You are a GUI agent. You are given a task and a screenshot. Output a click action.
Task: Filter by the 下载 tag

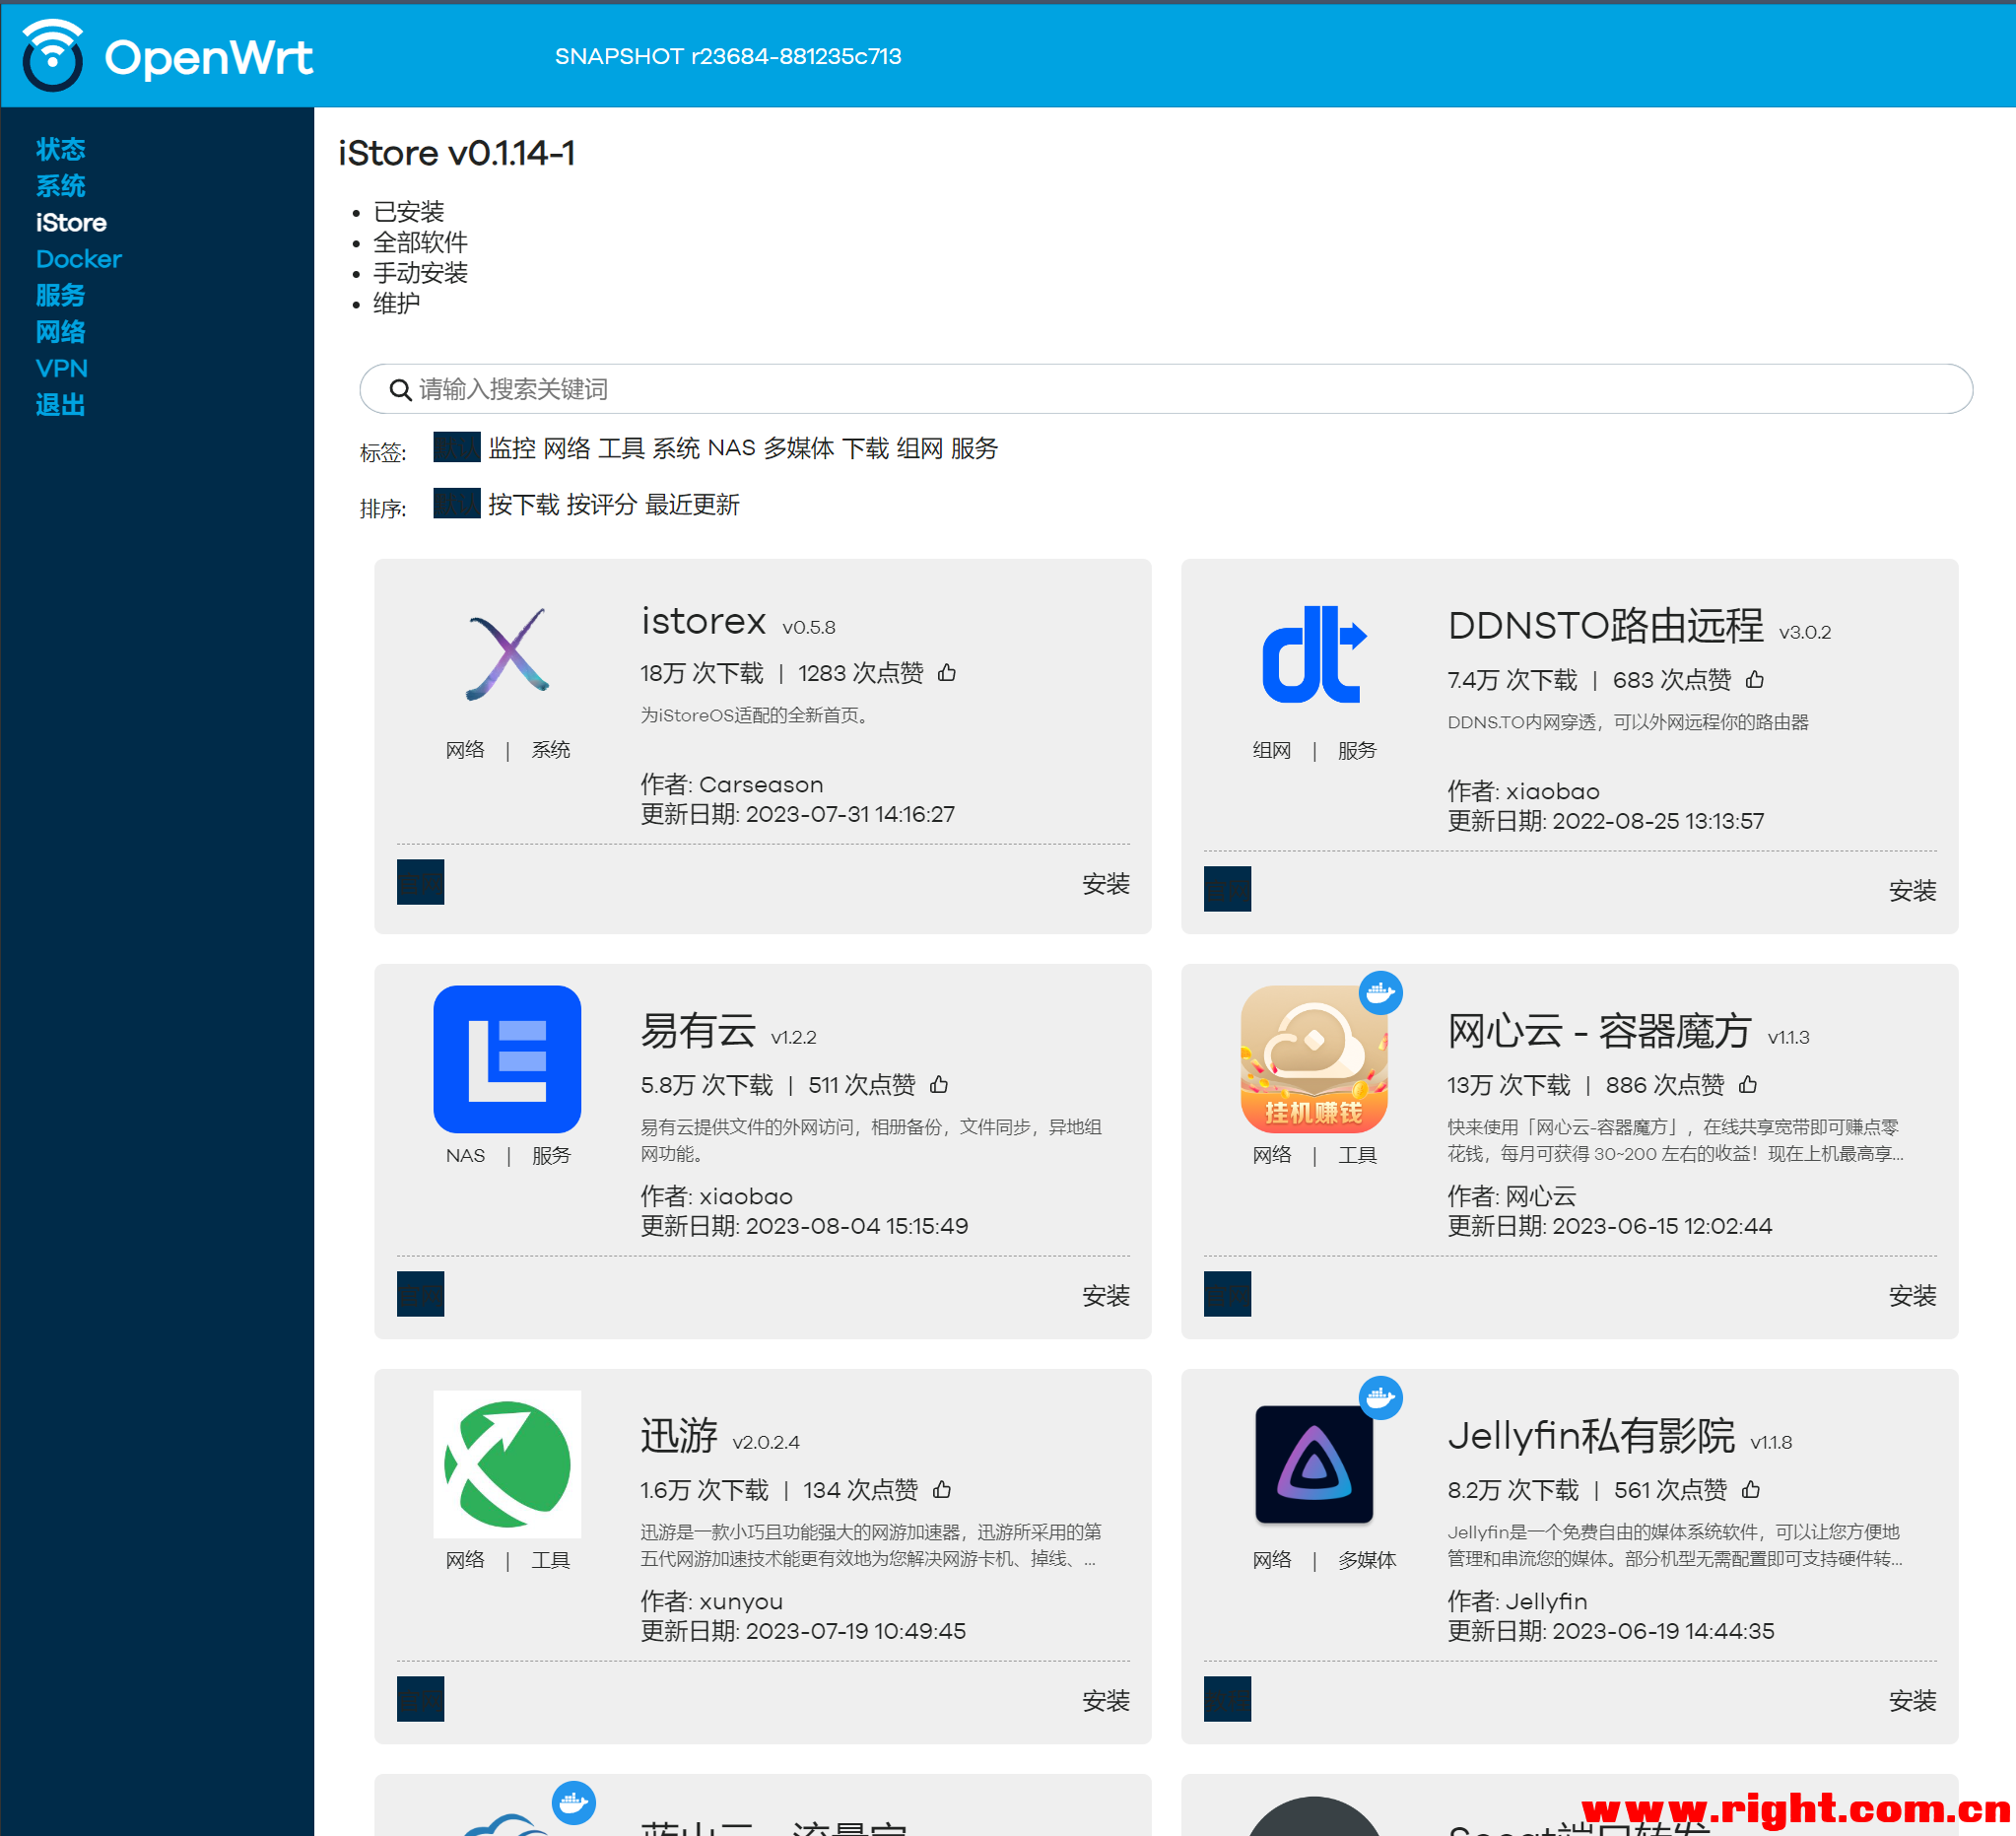[x=865, y=448]
